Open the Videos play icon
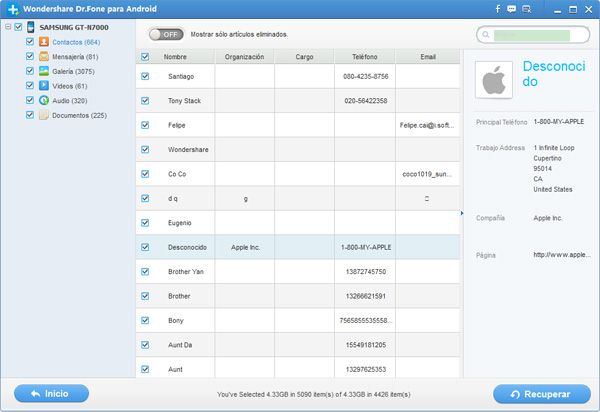Screen dimensions: 600x412 (x=44, y=85)
